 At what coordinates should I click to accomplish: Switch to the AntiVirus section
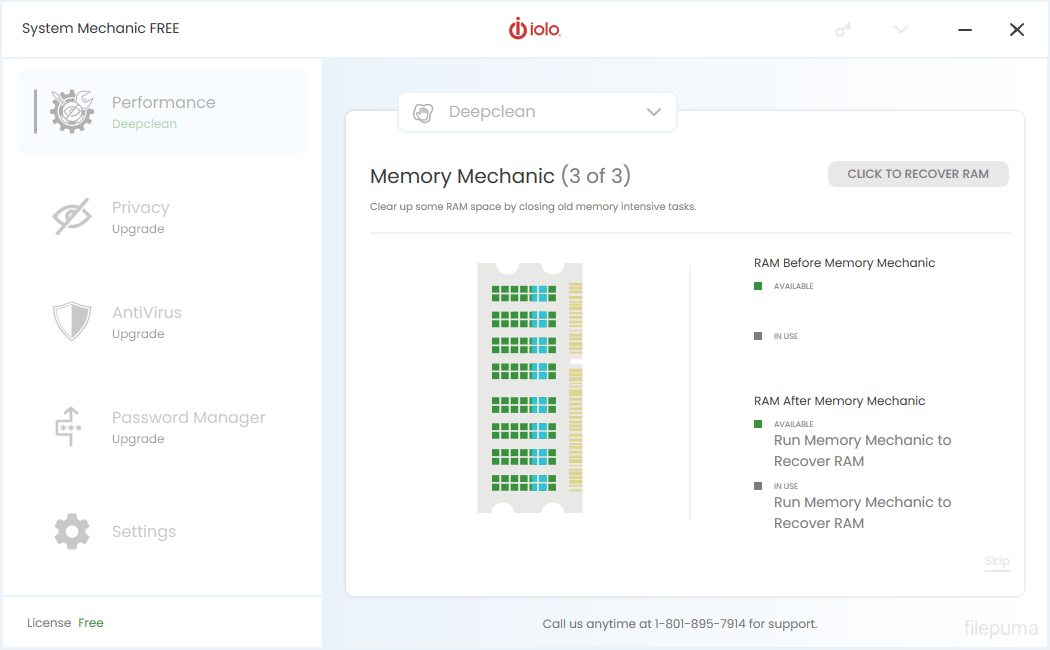coord(147,313)
